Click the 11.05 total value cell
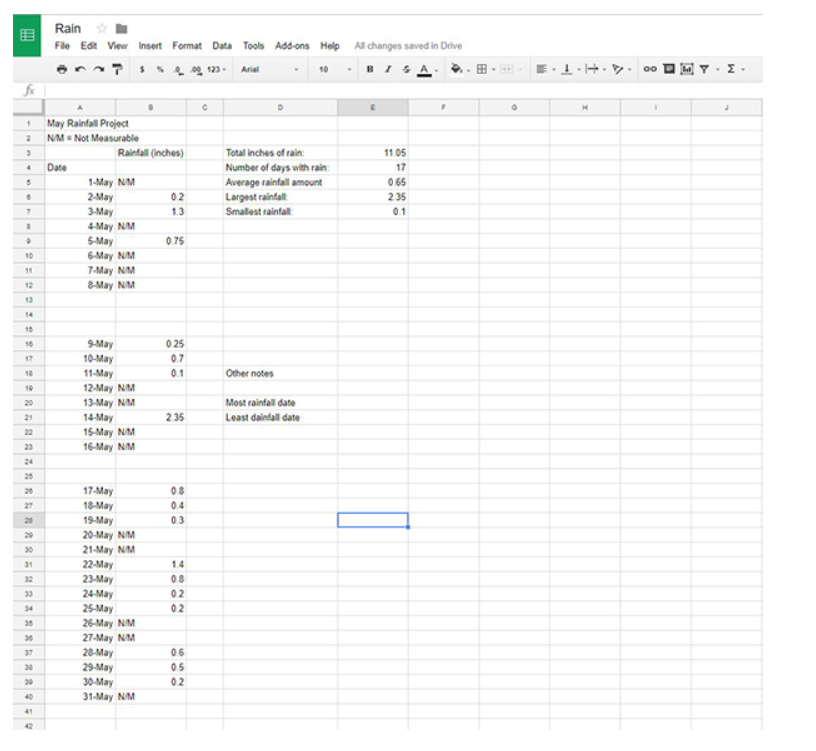This screenshot has width=816, height=751. [x=373, y=152]
